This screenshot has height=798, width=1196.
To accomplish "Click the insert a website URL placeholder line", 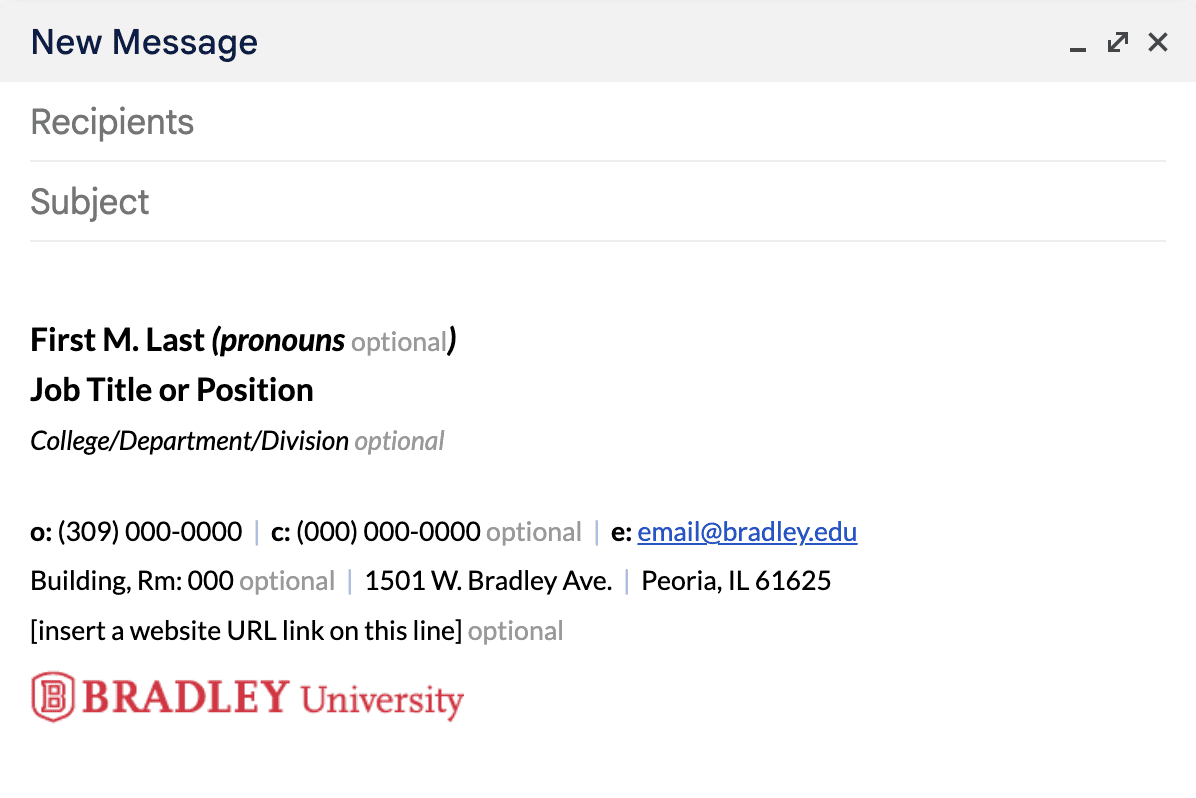I will [x=247, y=631].
